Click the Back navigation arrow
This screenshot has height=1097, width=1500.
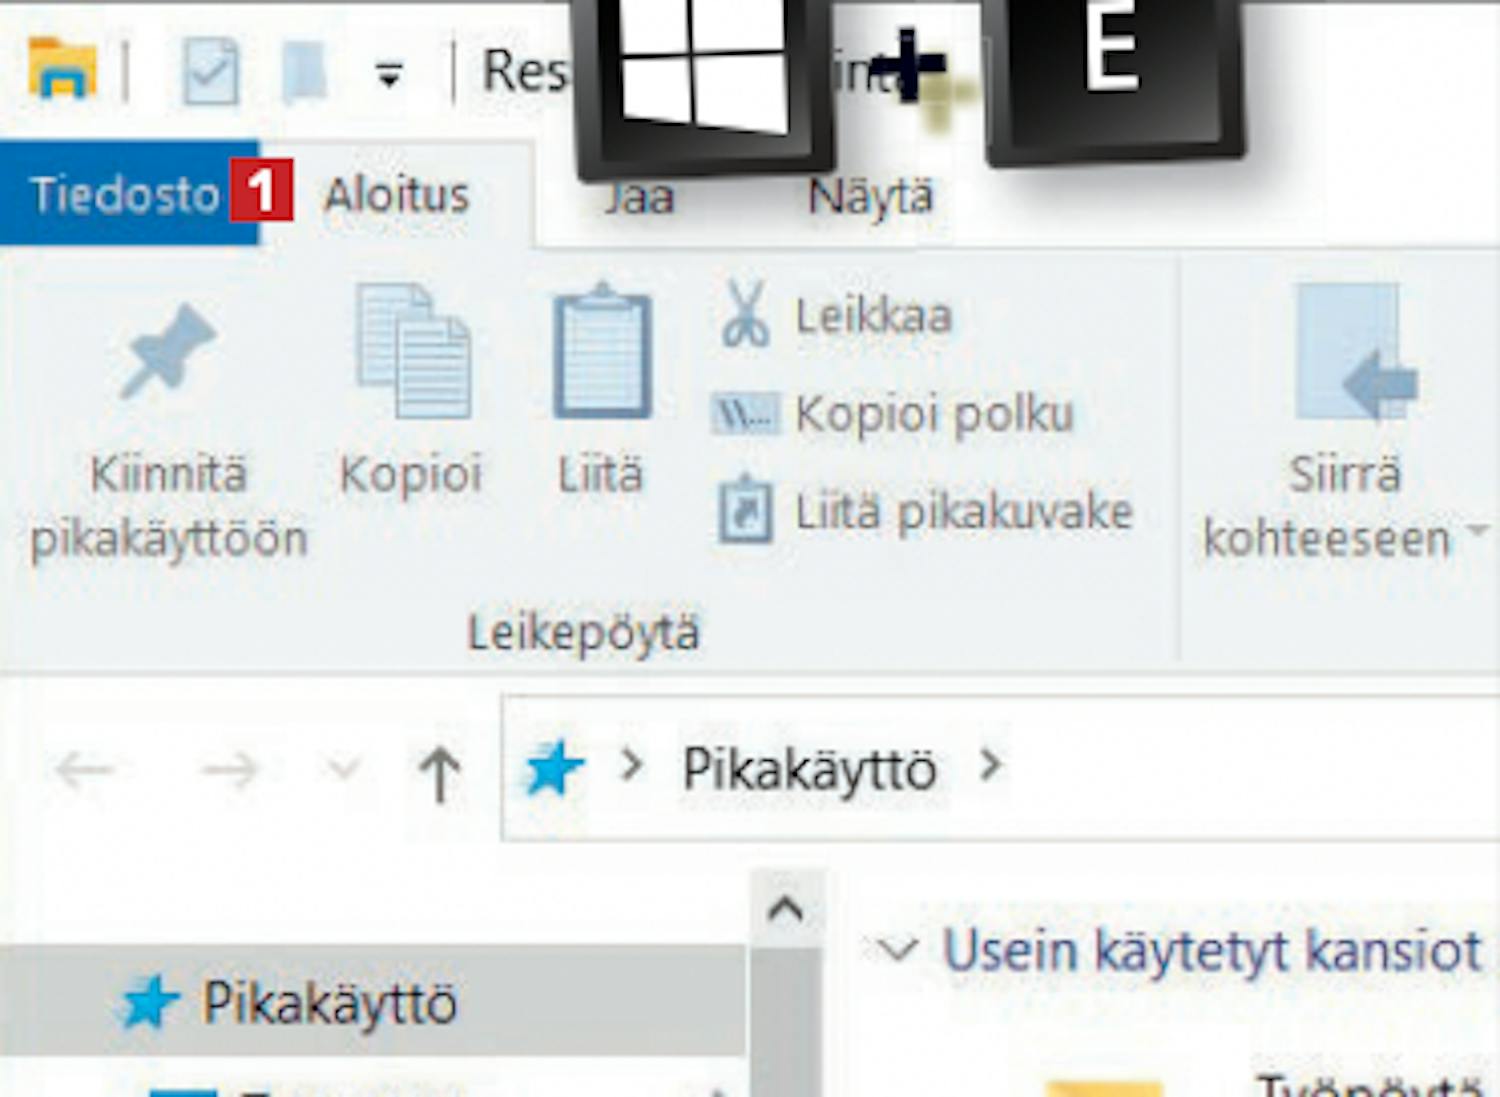(x=84, y=770)
